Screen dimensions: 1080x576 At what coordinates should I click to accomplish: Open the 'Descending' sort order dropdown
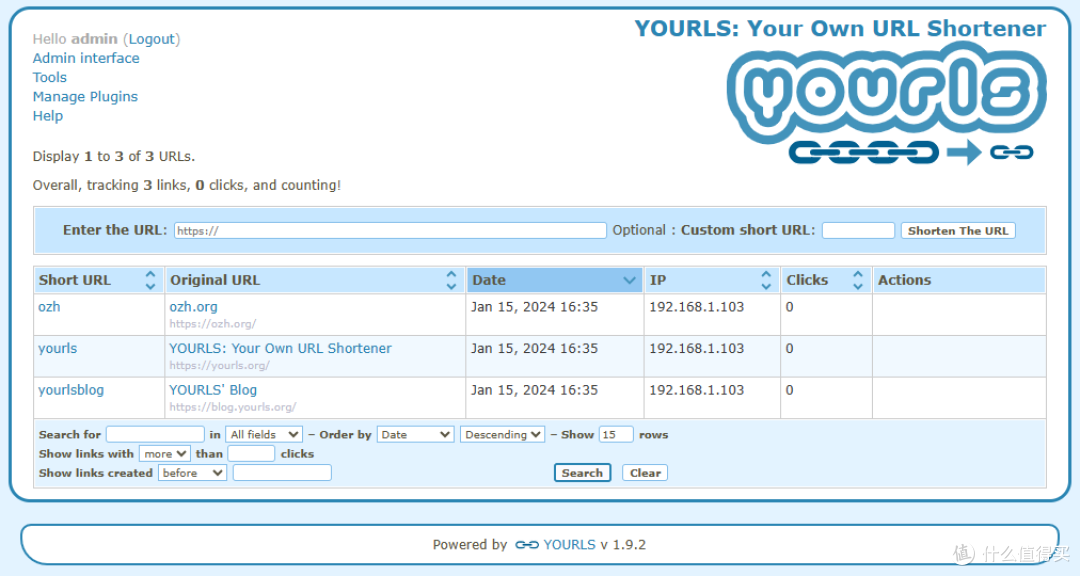click(502, 435)
